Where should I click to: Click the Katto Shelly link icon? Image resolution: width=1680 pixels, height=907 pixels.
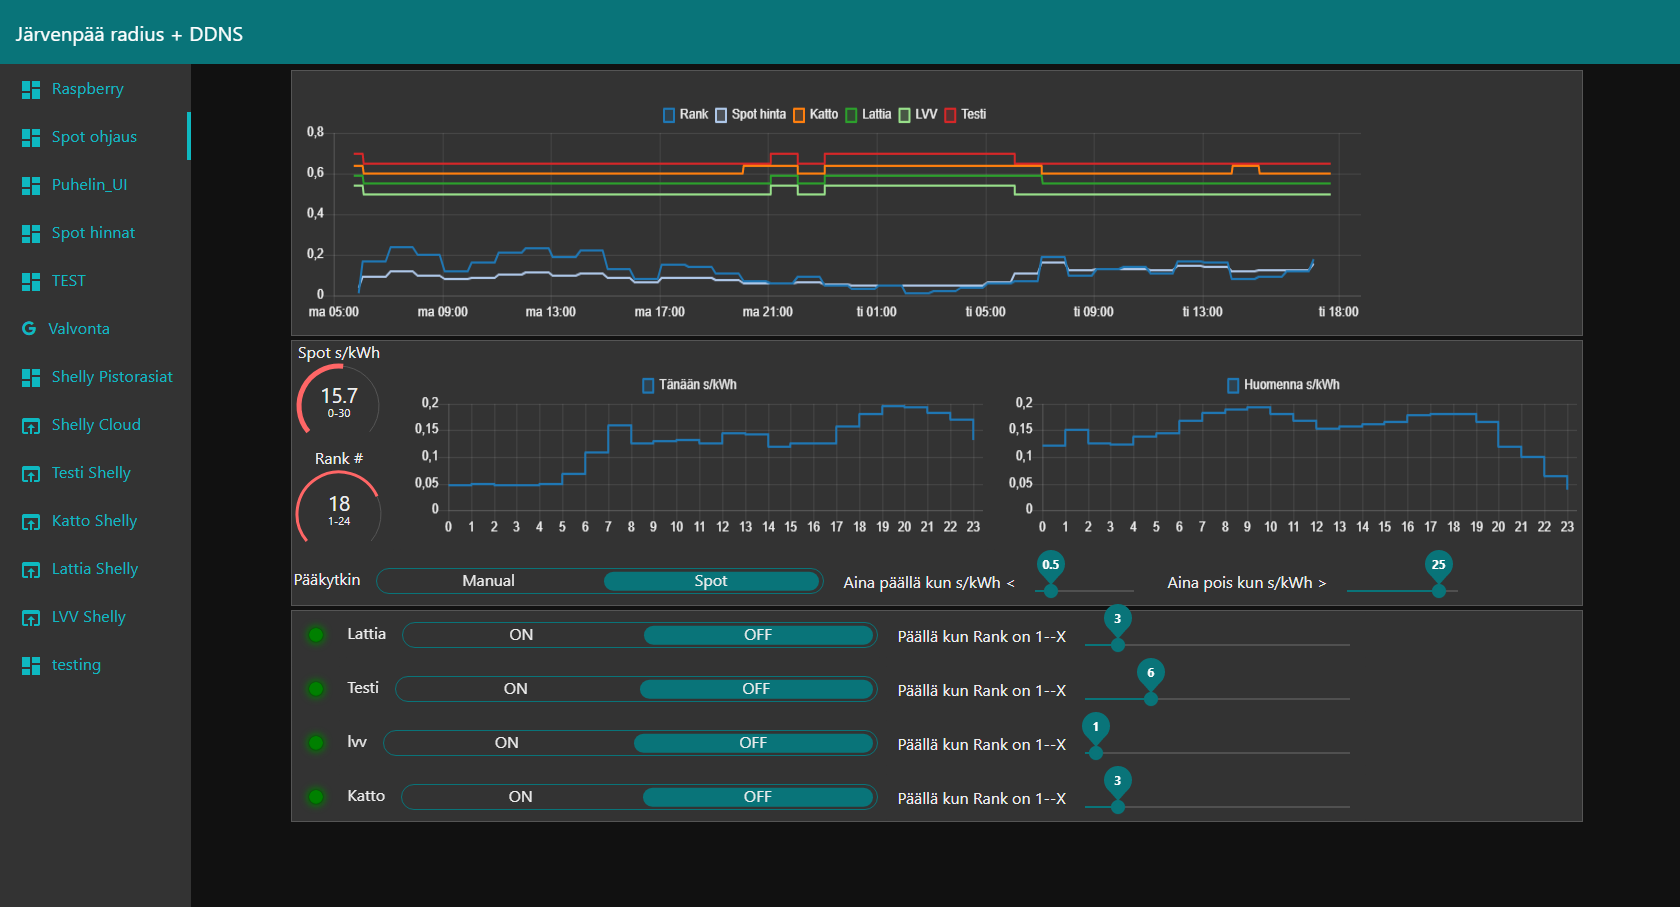click(x=31, y=522)
